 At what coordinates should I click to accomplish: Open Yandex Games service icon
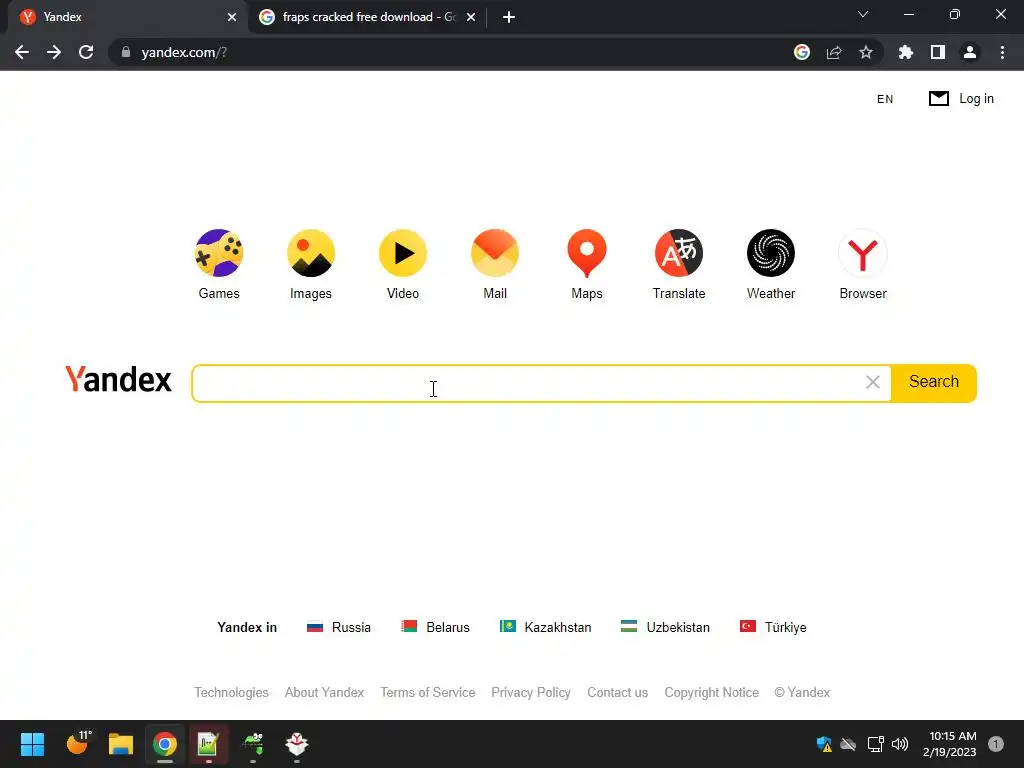219,253
